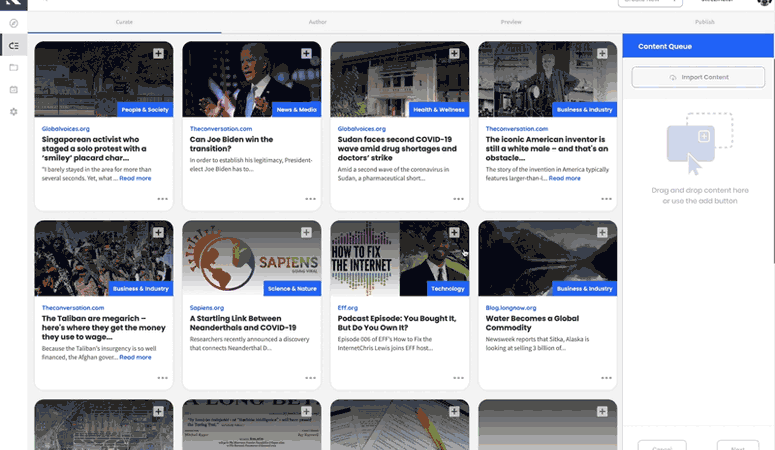This screenshot has height=450, width=775.
Task: Open the settings gear in sidebar
Action: click(x=14, y=112)
